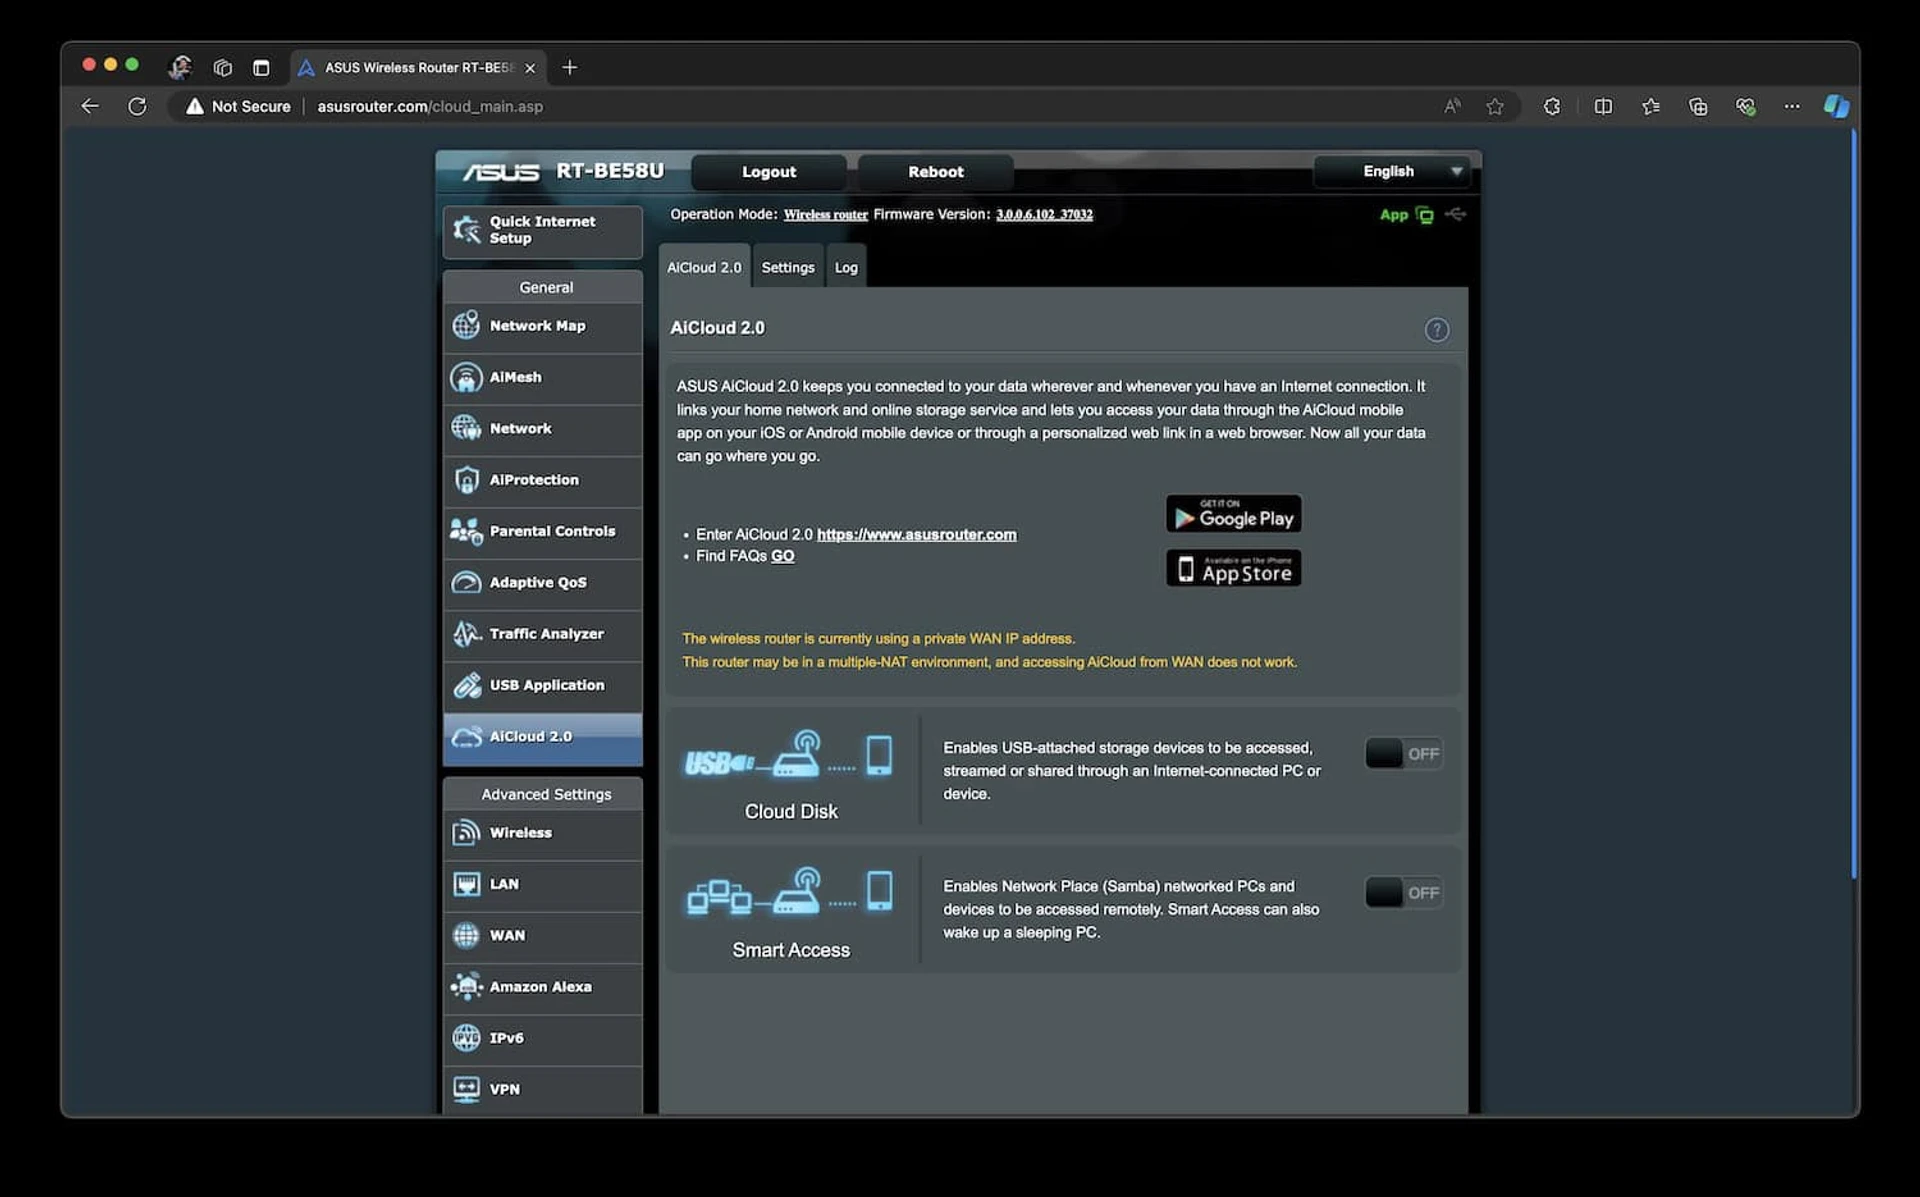Click the App Store badge
This screenshot has width=1920, height=1197.
(1234, 568)
